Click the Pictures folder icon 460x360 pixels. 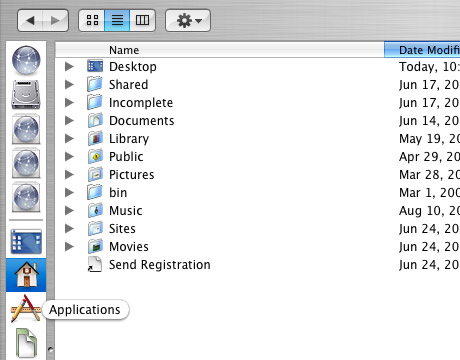(x=95, y=174)
